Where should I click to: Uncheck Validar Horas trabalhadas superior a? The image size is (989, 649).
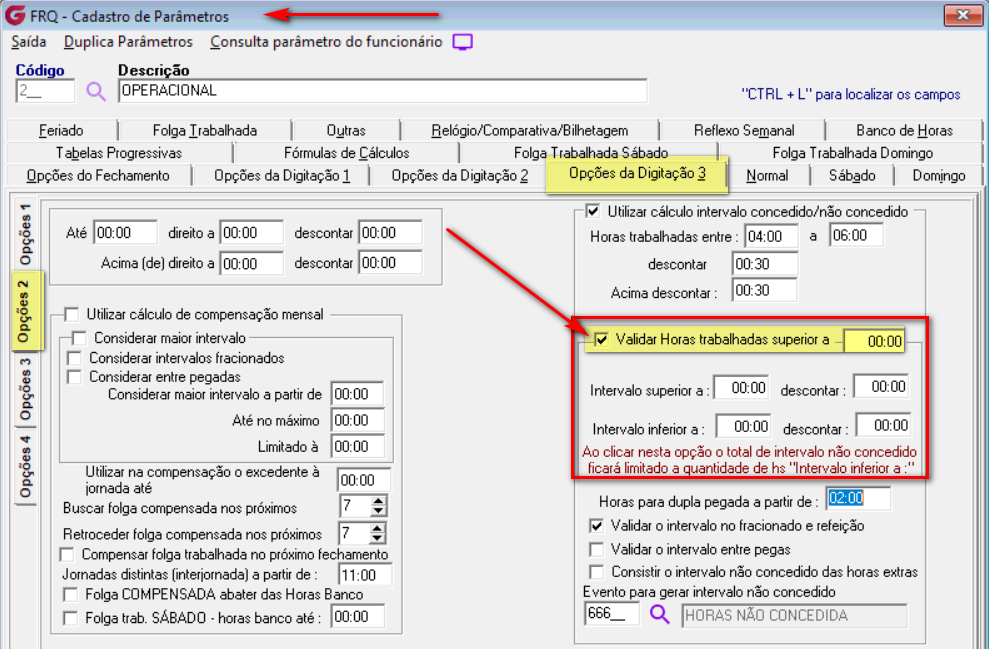click(x=601, y=340)
